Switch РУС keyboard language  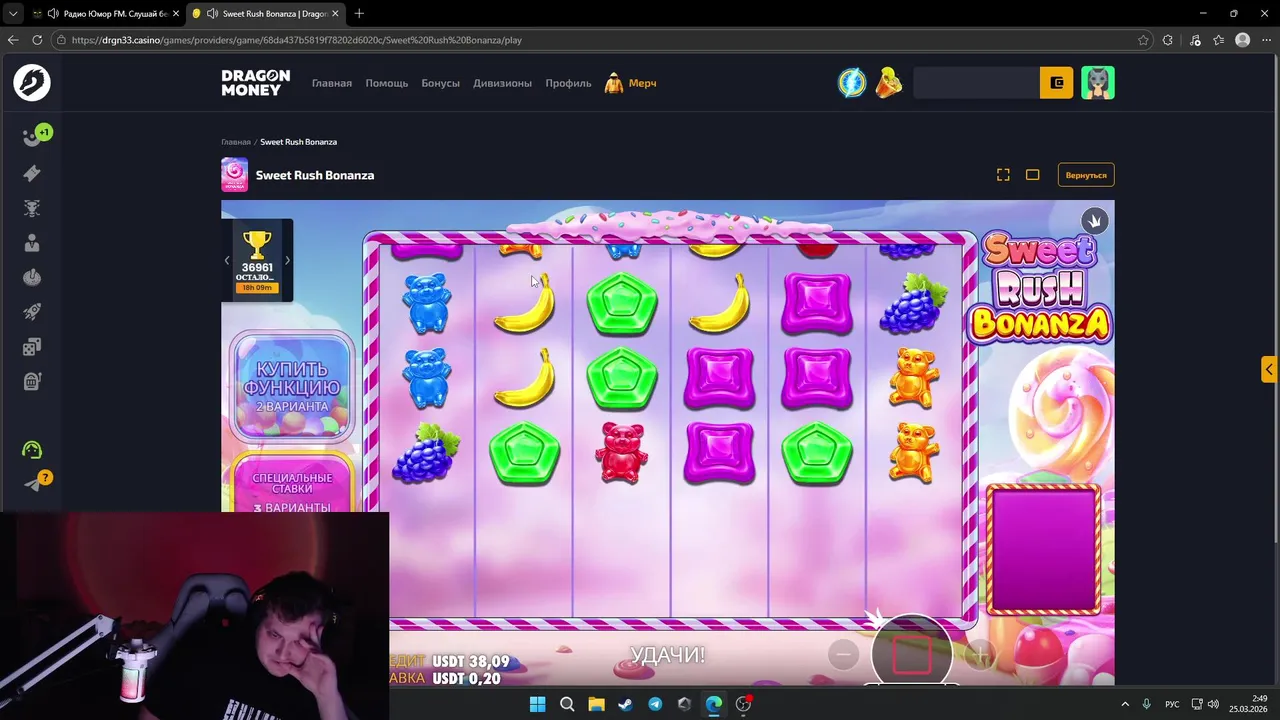[1172, 704]
